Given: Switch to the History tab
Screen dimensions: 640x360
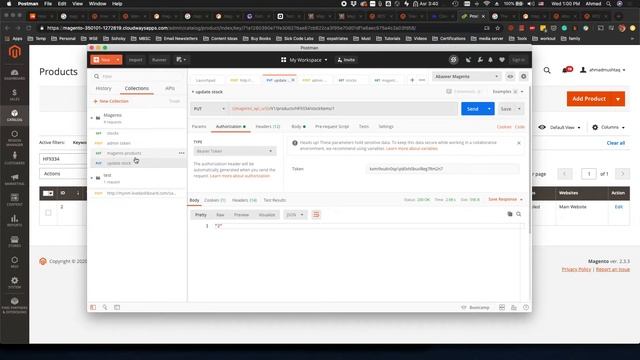Looking at the screenshot, I should pos(103,88).
